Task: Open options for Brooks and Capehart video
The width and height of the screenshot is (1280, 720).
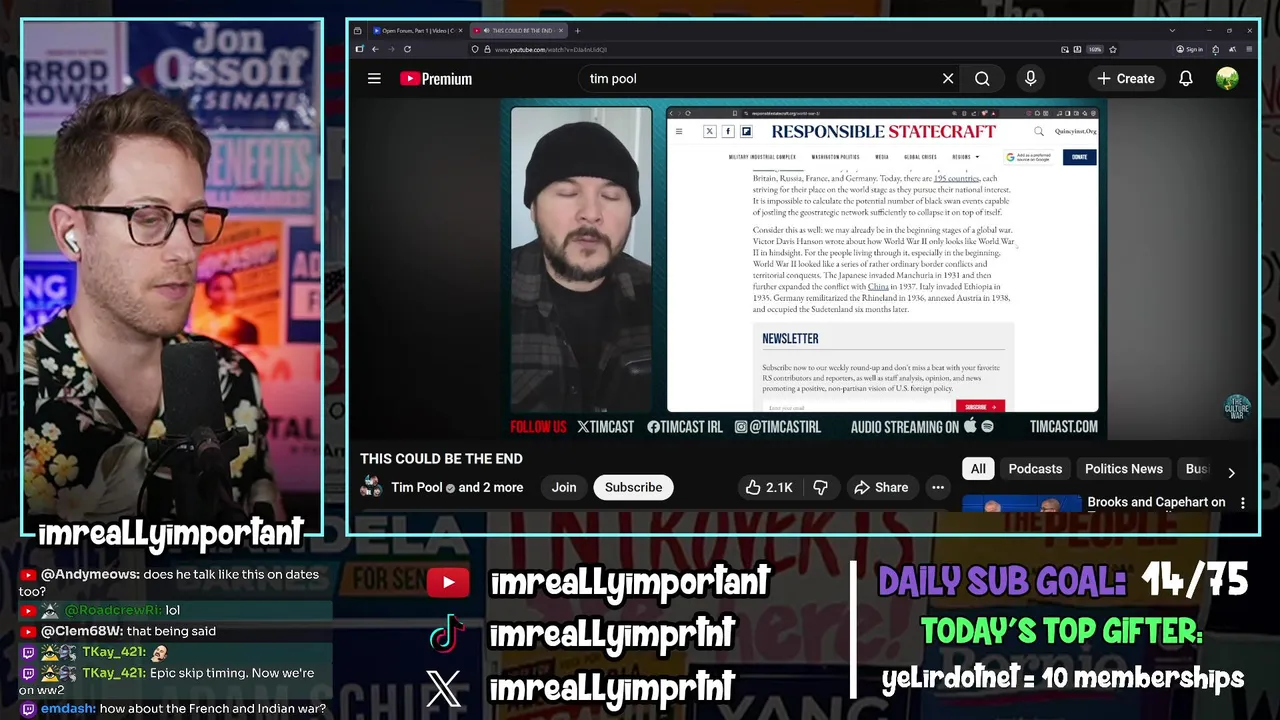Action: (x=1243, y=503)
